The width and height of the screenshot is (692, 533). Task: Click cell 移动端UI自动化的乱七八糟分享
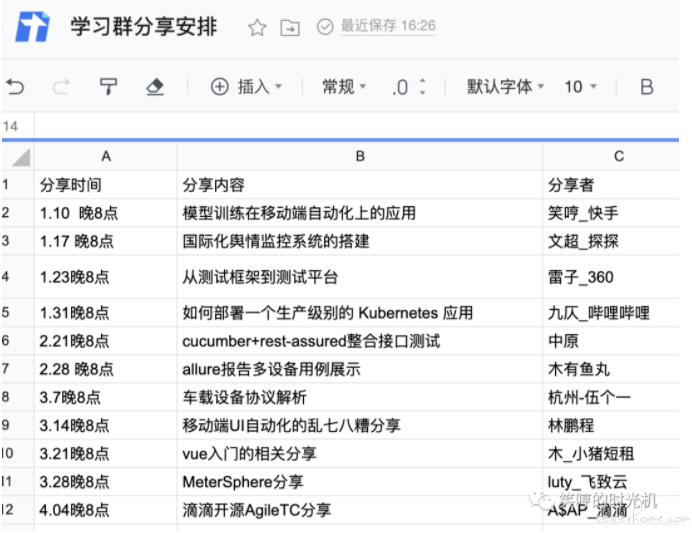tap(360, 425)
